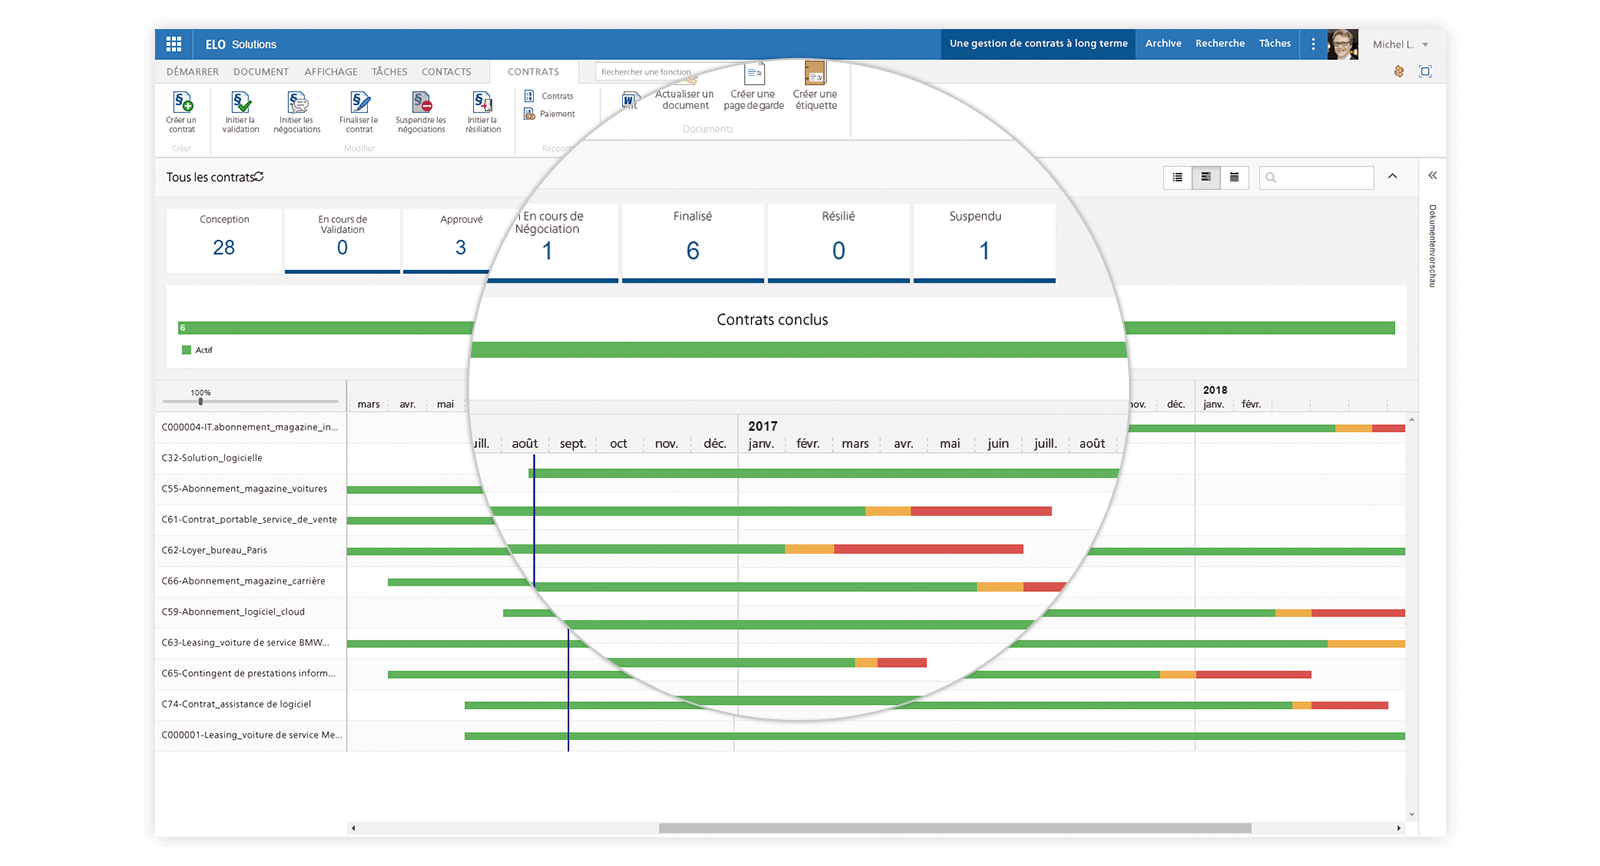Viewport: 1600px width, 866px height.
Task: Switch to the list view toggle
Action: (x=1178, y=177)
